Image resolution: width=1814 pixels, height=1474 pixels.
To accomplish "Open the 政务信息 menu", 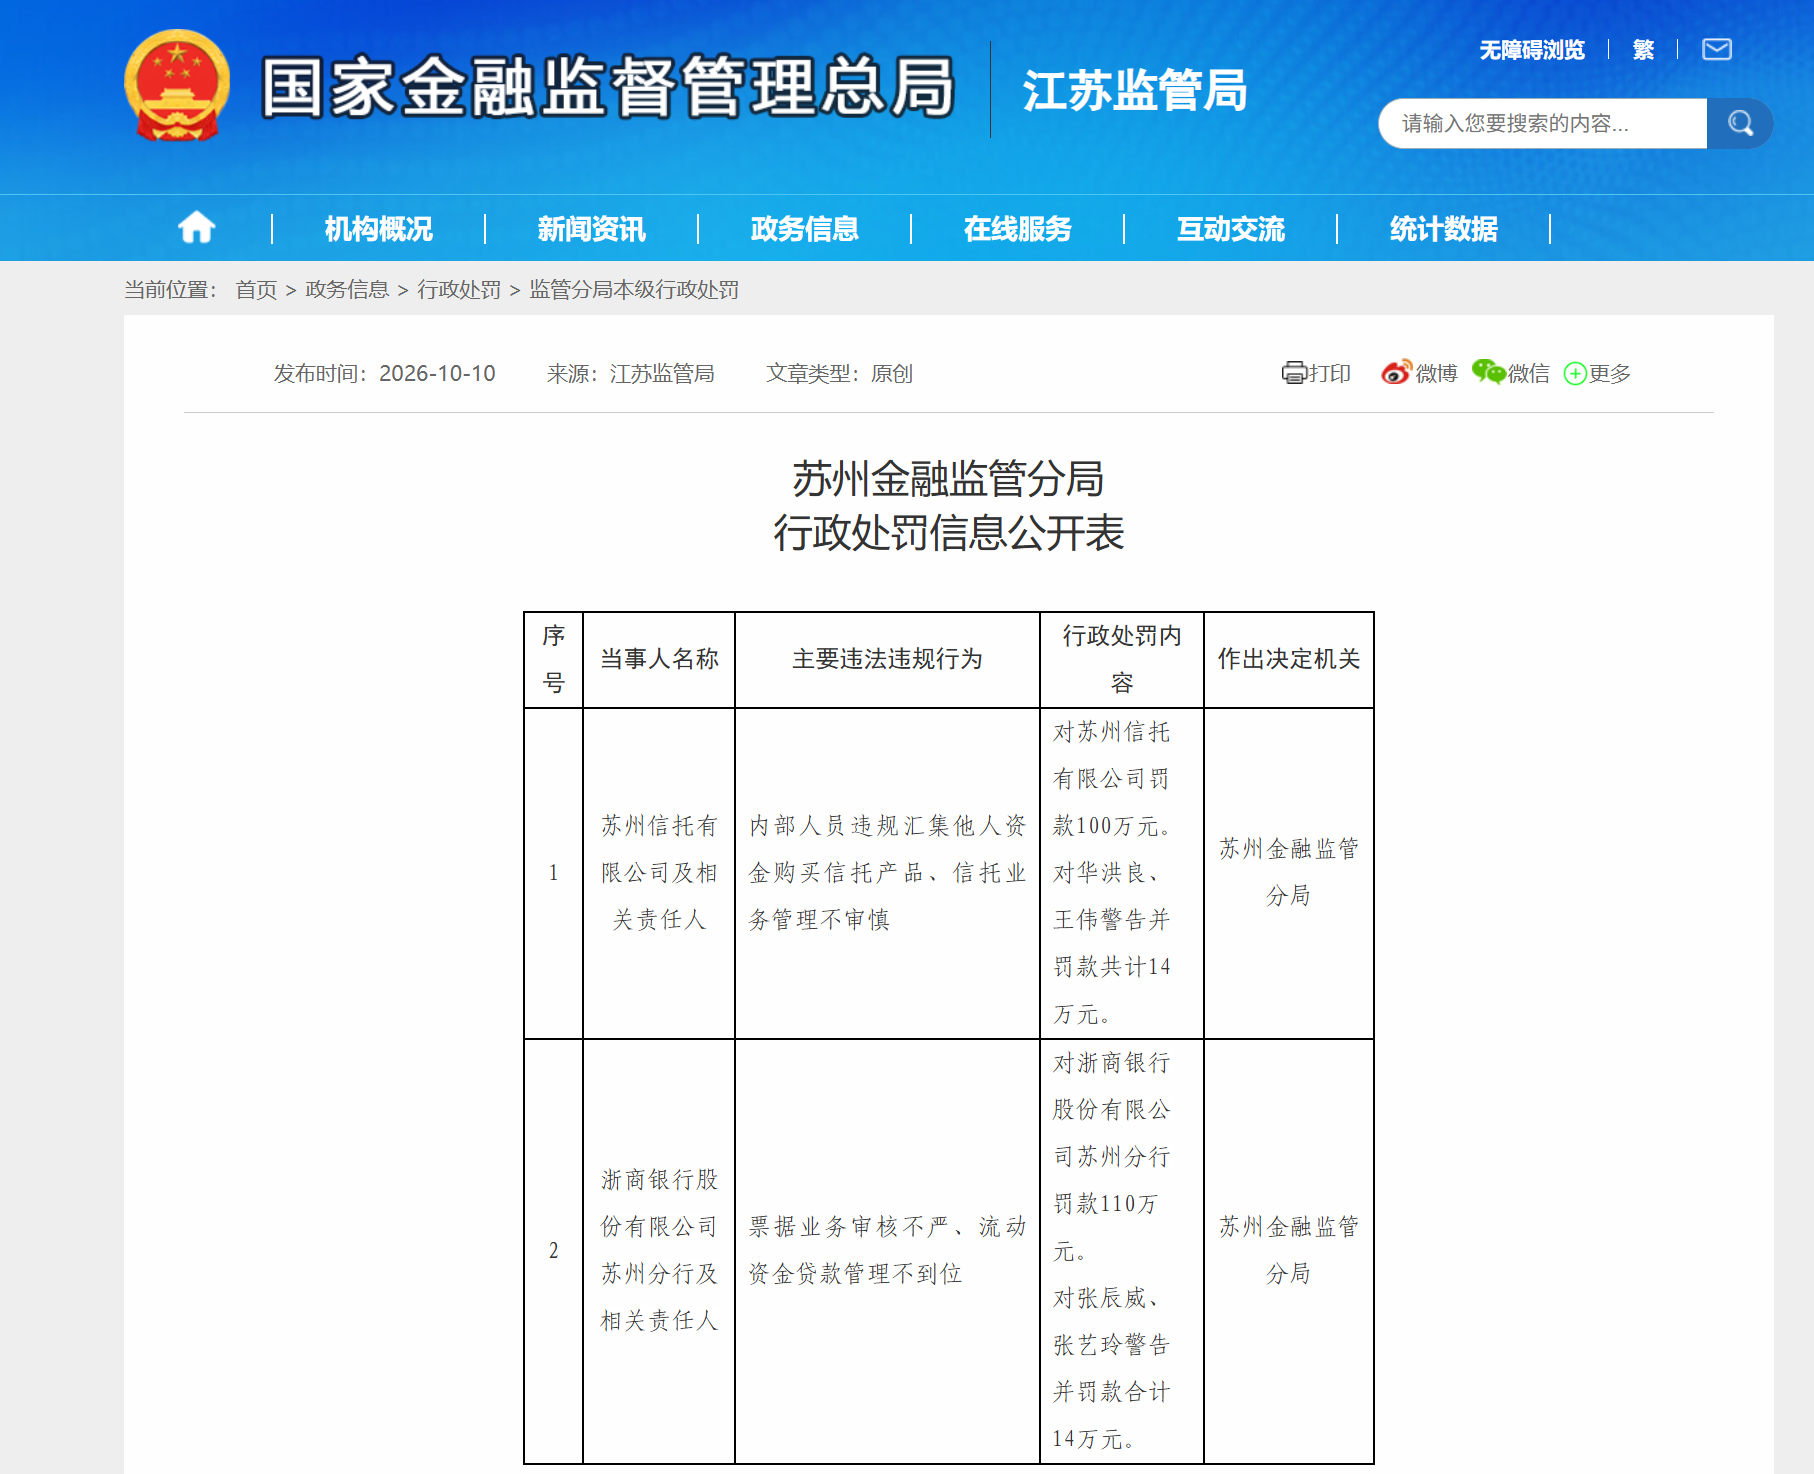I will 804,229.
